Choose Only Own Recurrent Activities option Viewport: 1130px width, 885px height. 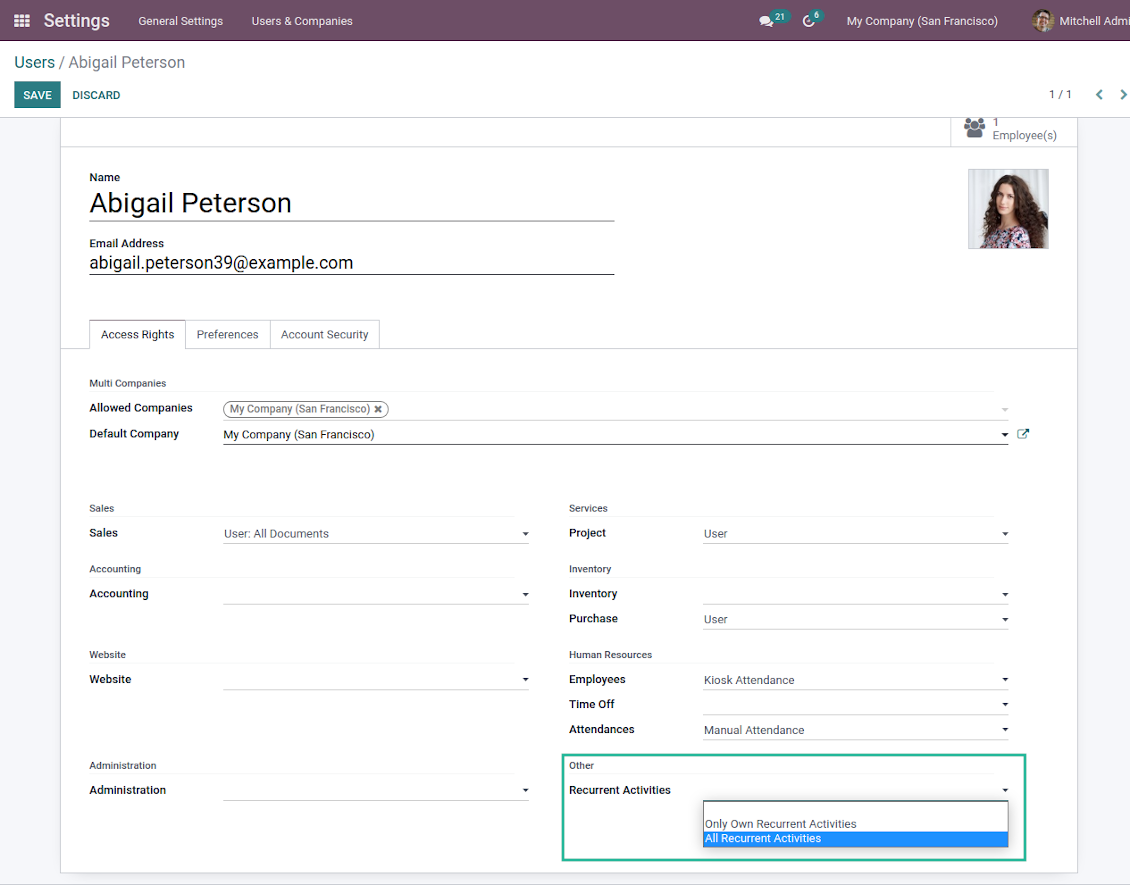(x=780, y=824)
